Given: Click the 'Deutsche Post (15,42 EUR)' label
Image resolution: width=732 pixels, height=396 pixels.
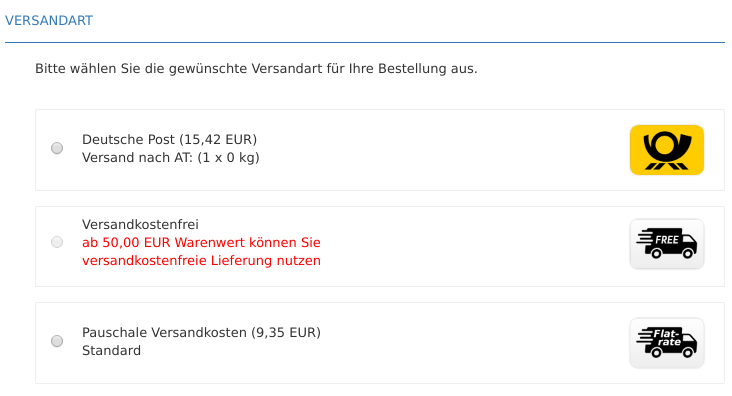Looking at the screenshot, I should pos(169,139).
